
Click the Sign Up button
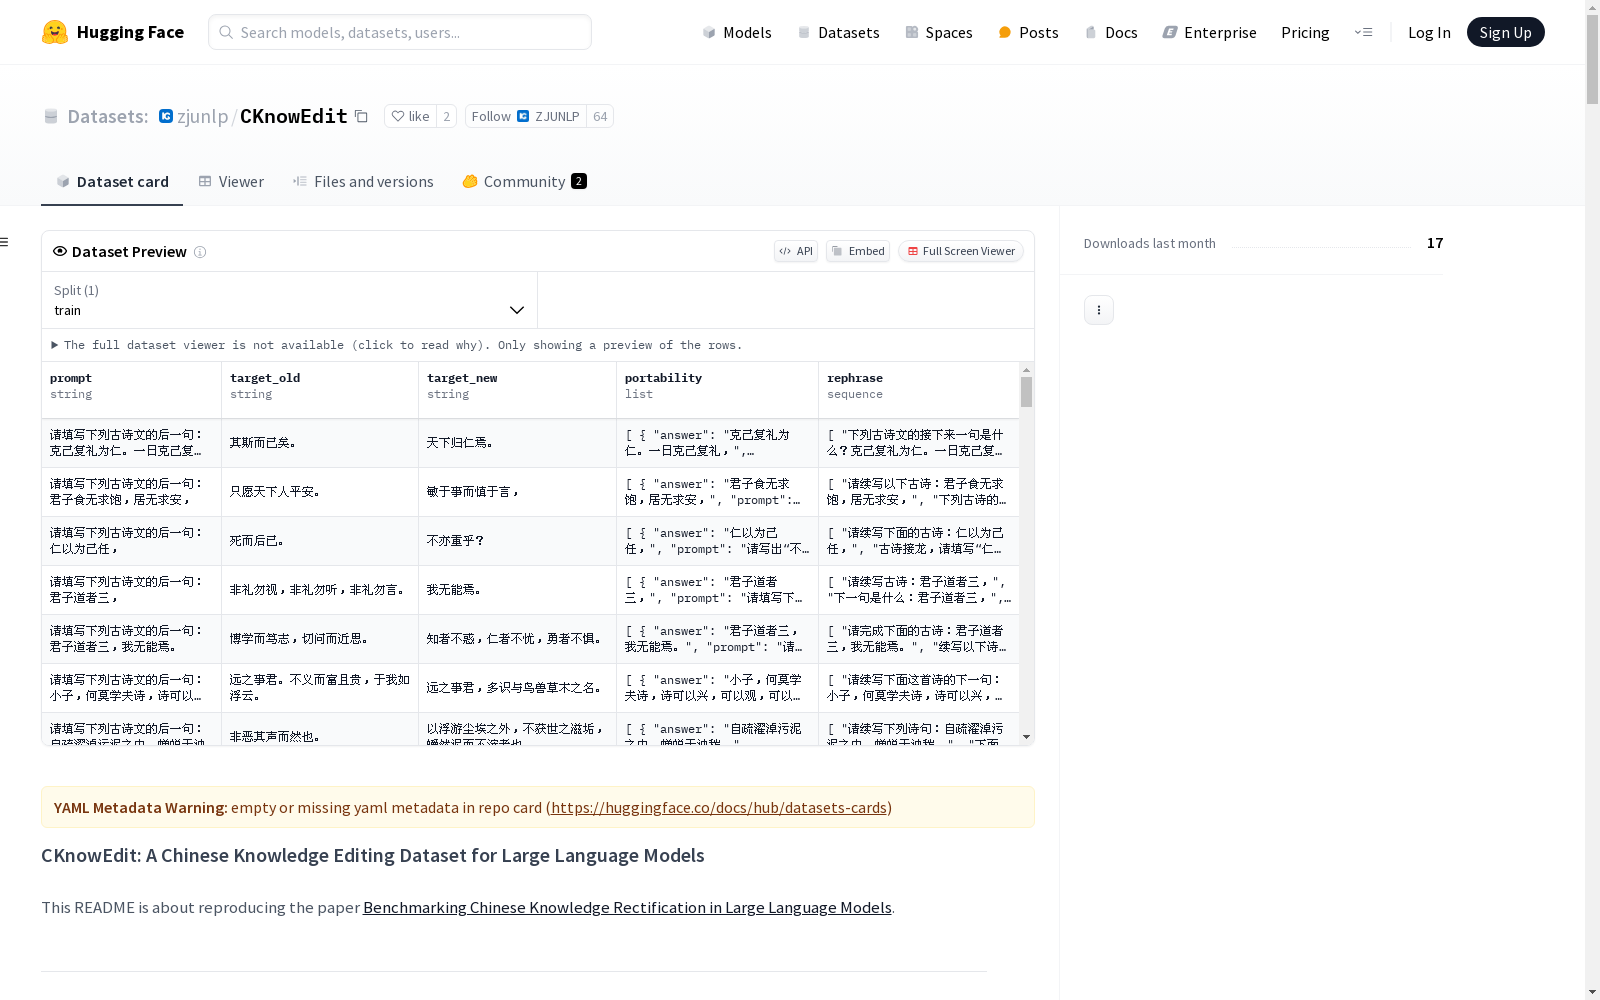click(x=1505, y=32)
